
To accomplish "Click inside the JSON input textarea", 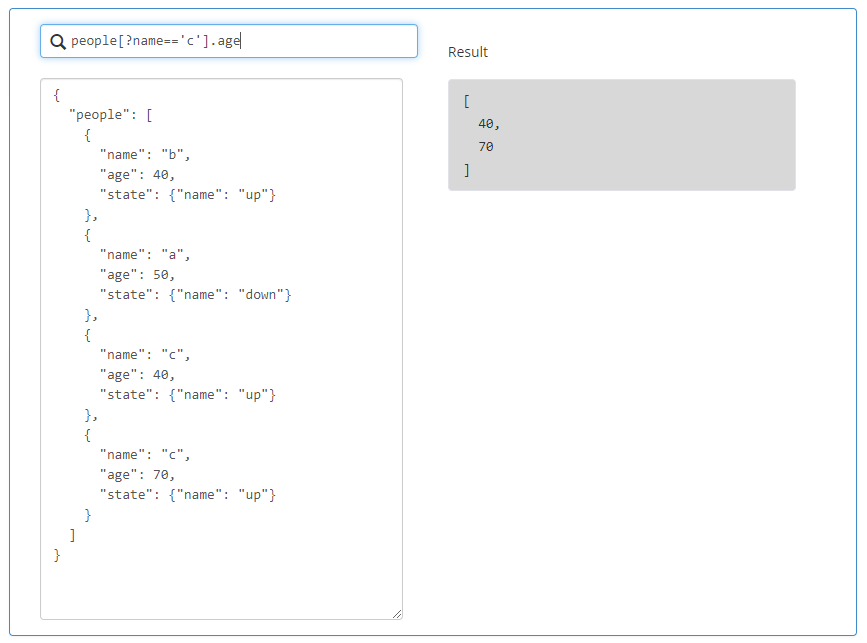I will pyautogui.click(x=221, y=349).
